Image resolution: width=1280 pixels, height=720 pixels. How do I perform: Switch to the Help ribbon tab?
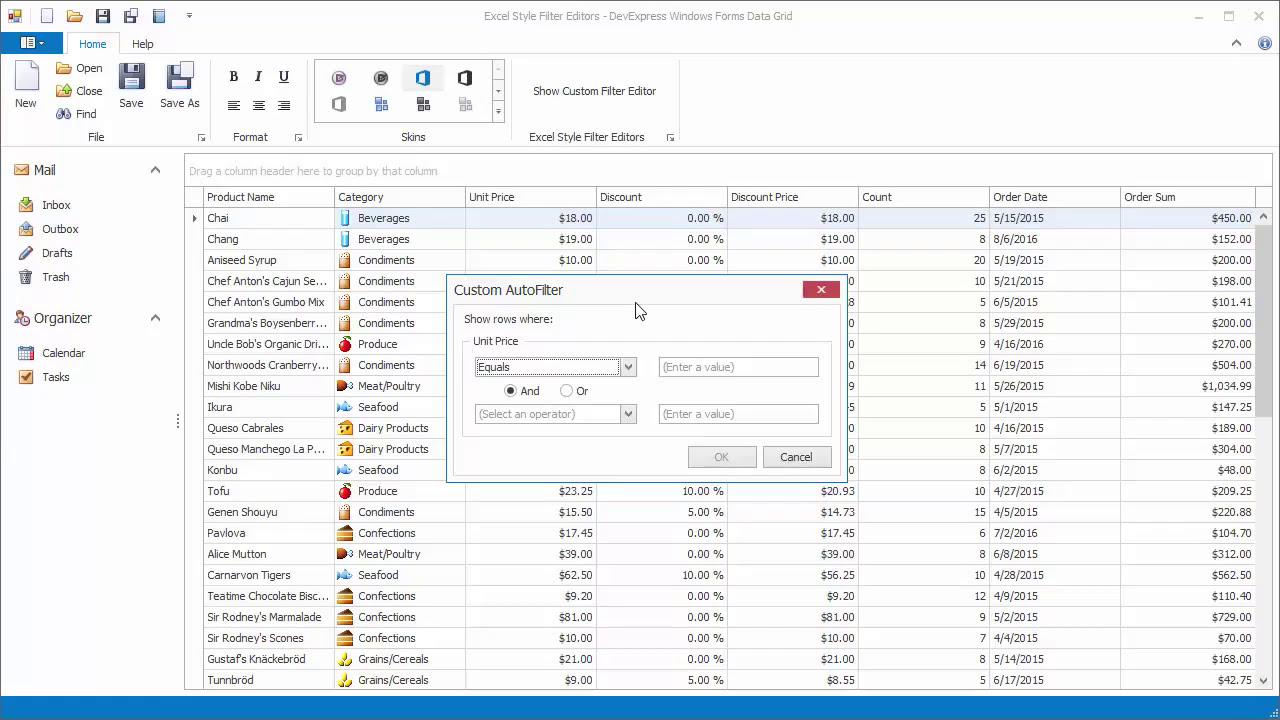pos(143,44)
